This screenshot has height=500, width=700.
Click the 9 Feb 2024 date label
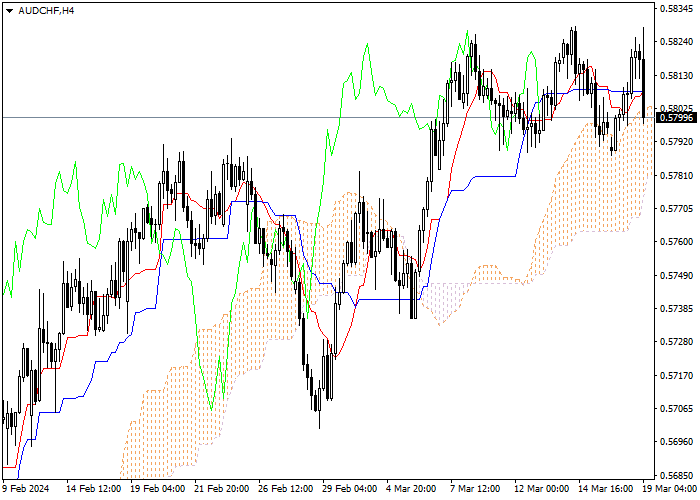click(x=26, y=489)
